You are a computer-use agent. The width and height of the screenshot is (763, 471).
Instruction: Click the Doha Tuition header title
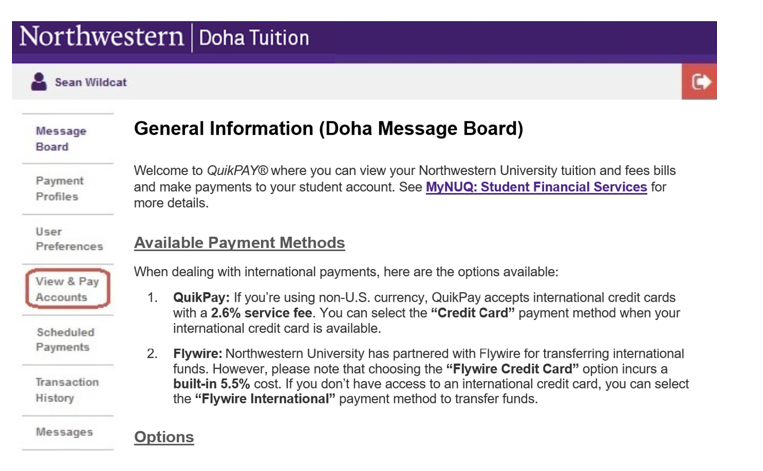pos(254,38)
